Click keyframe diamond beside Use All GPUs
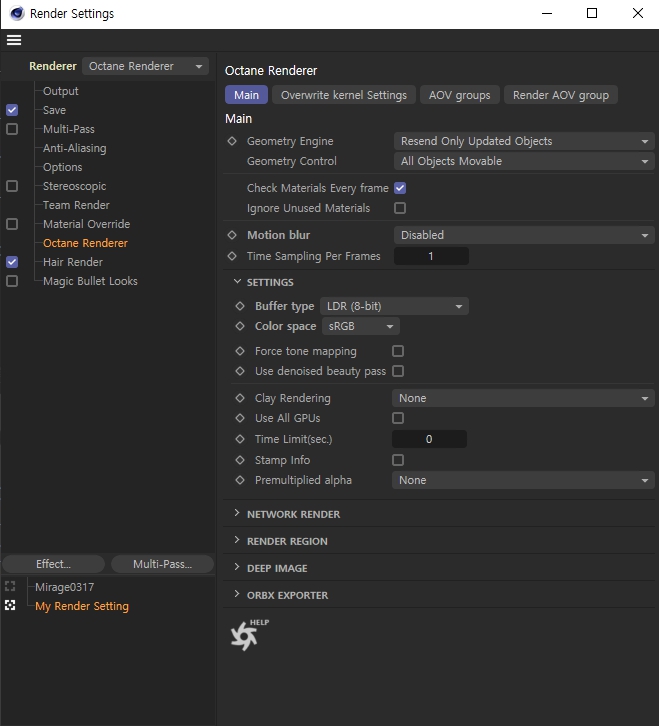This screenshot has height=726, width=659. 240,418
